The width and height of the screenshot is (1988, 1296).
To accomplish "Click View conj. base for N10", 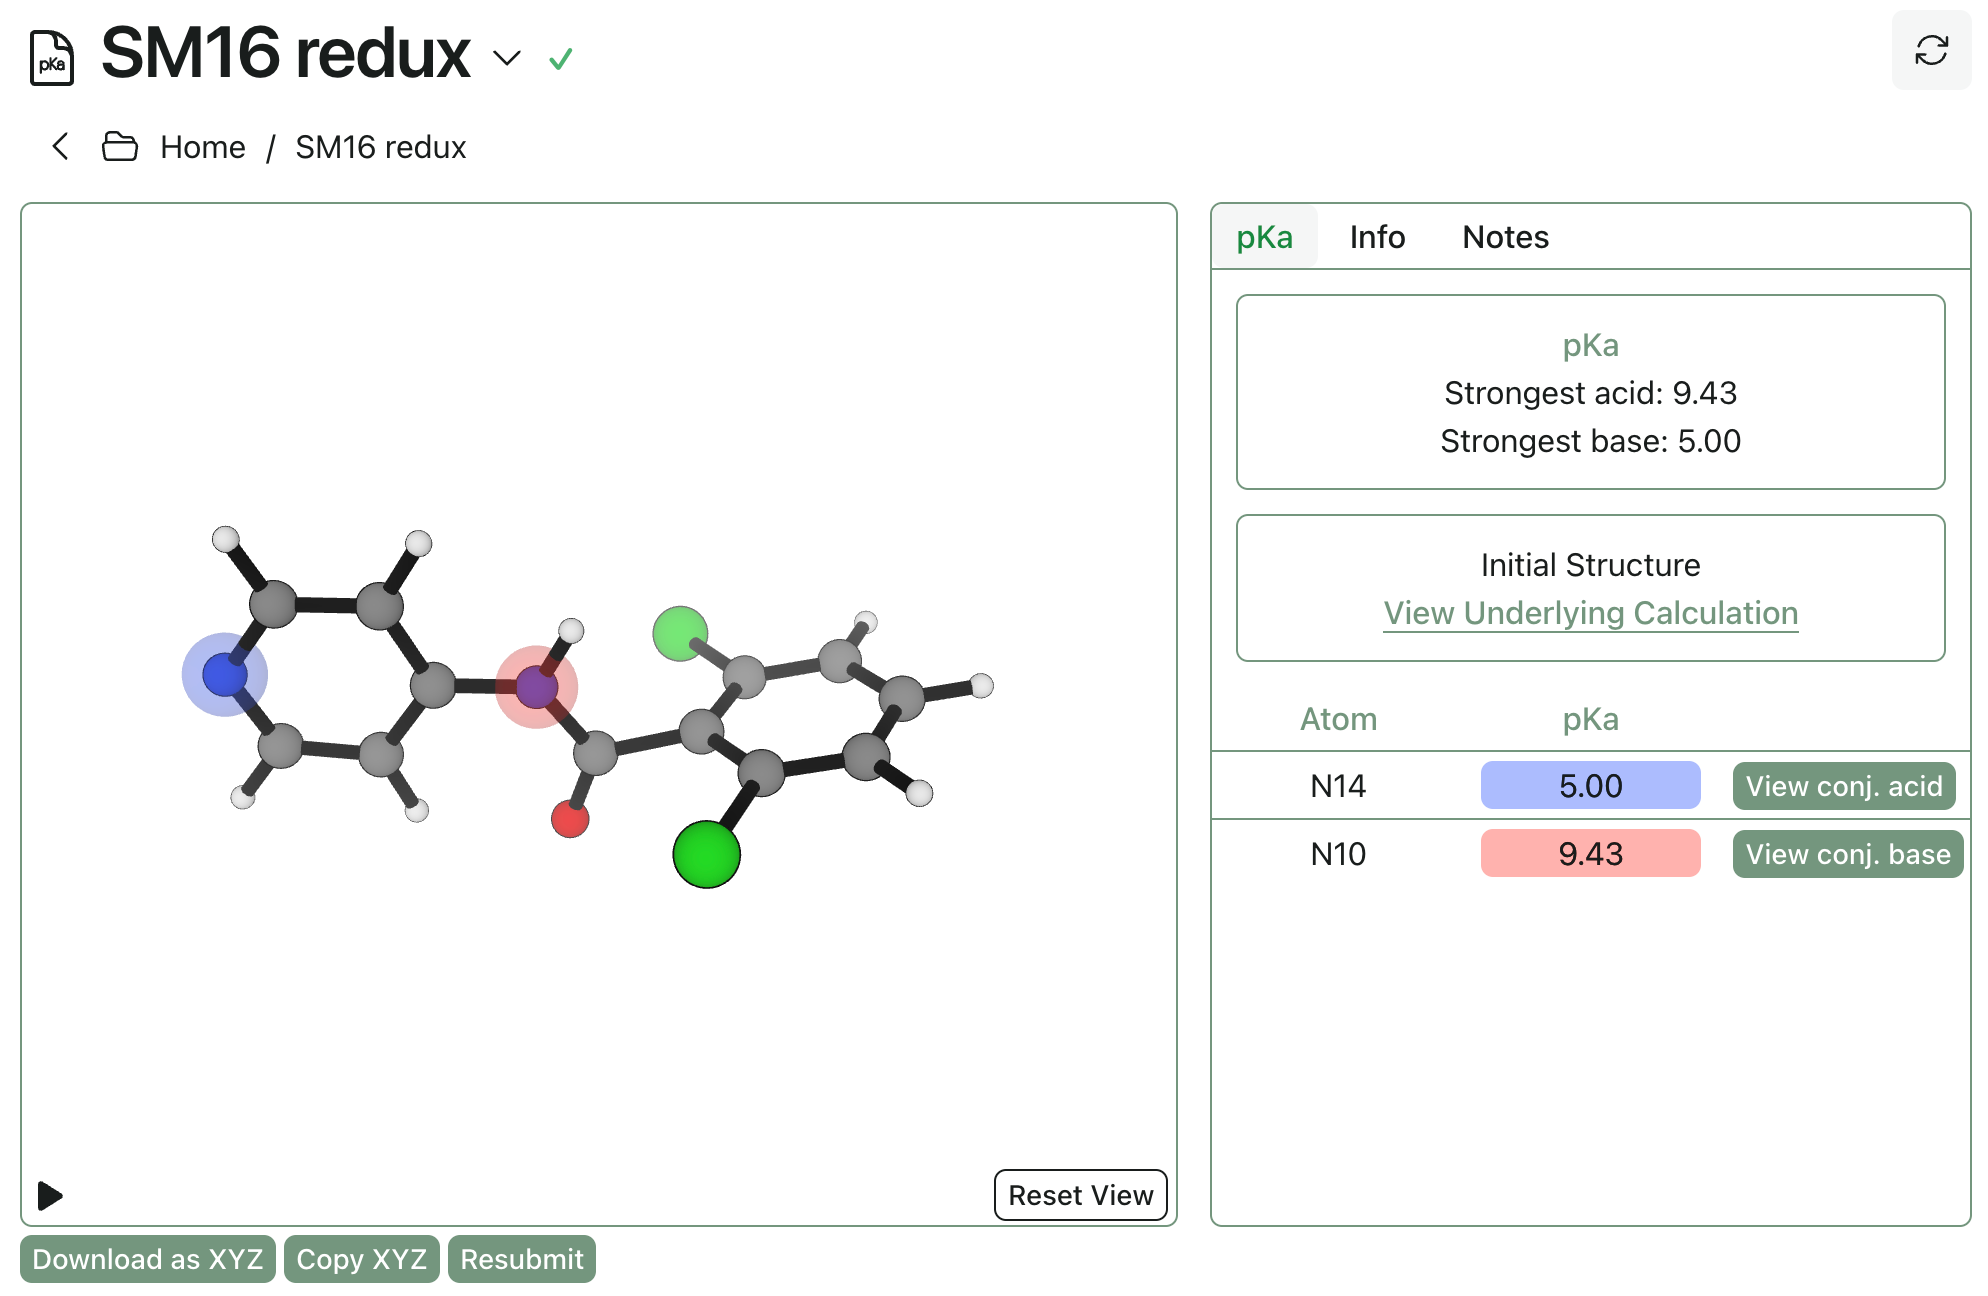I will (x=1847, y=854).
